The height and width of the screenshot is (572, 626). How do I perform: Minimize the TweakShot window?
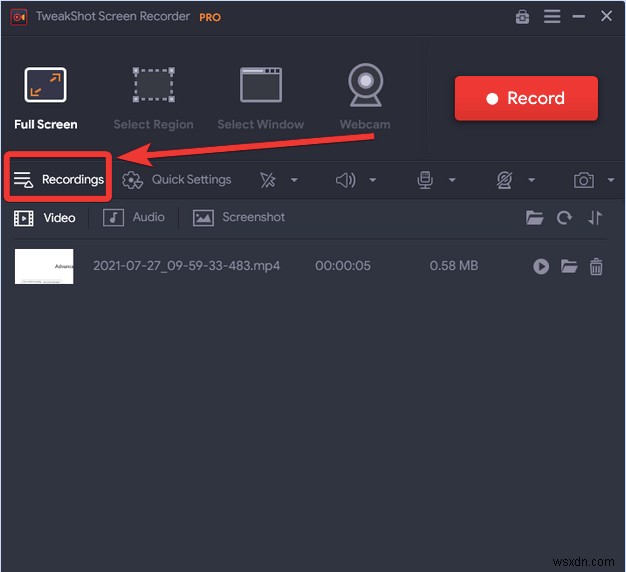(x=578, y=17)
